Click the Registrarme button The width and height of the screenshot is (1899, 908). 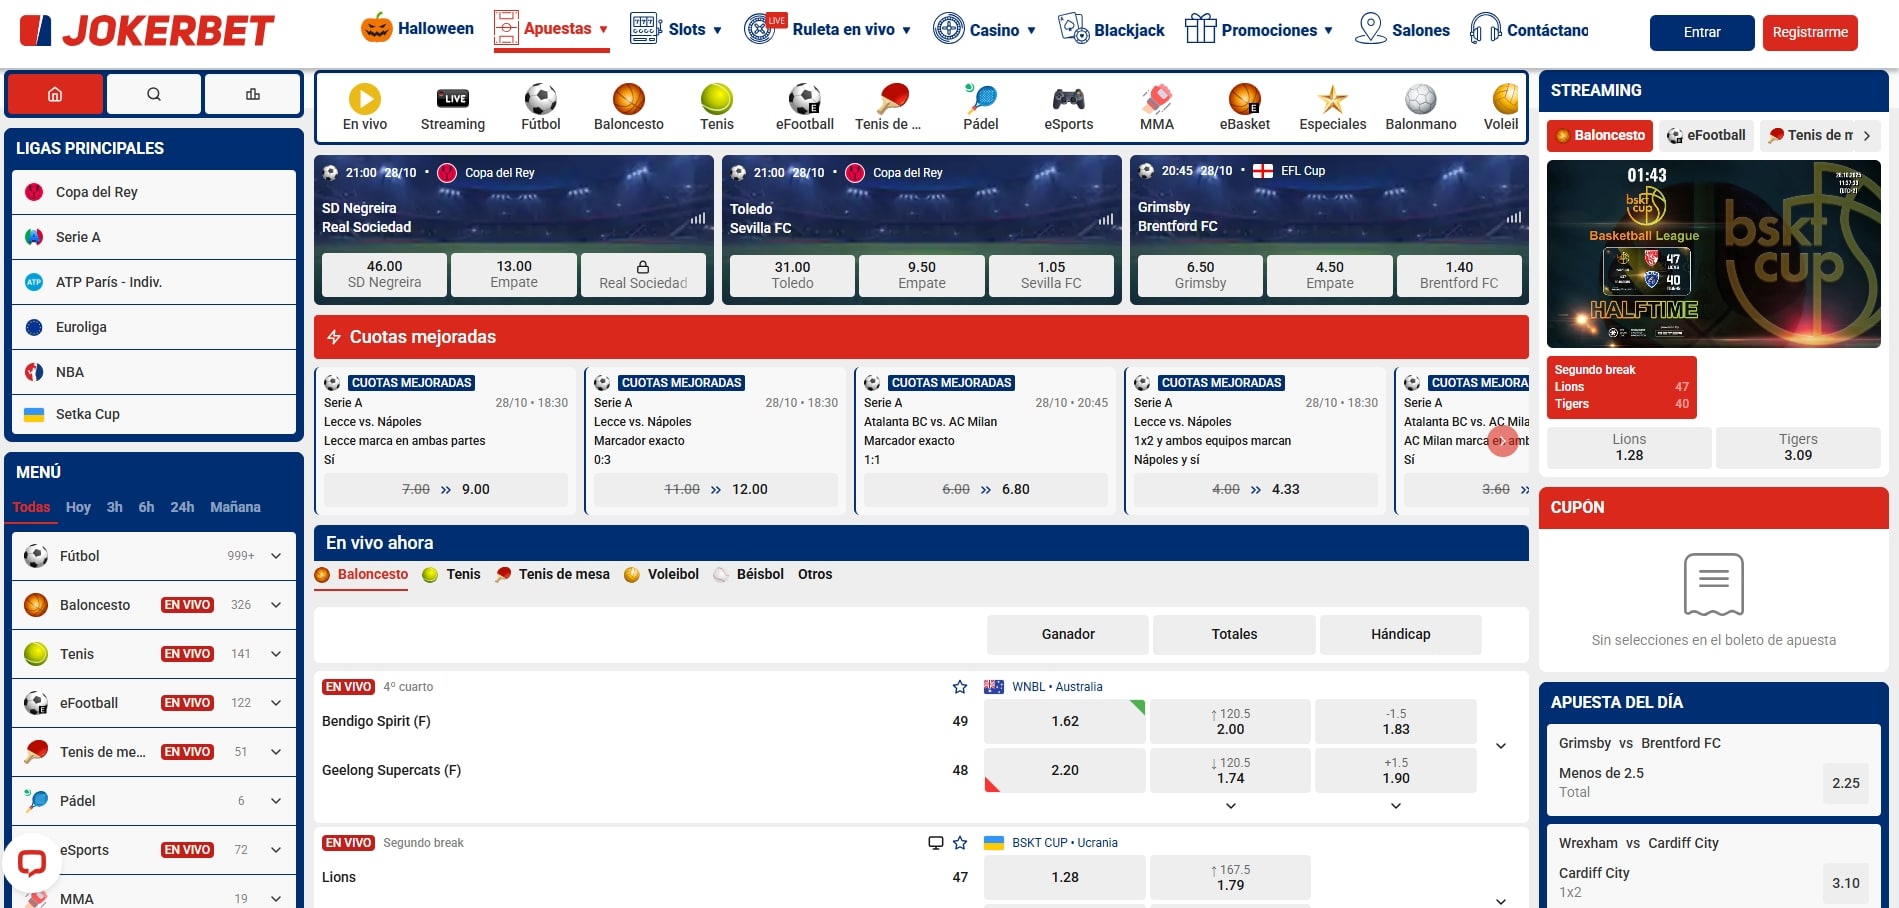coord(1810,32)
